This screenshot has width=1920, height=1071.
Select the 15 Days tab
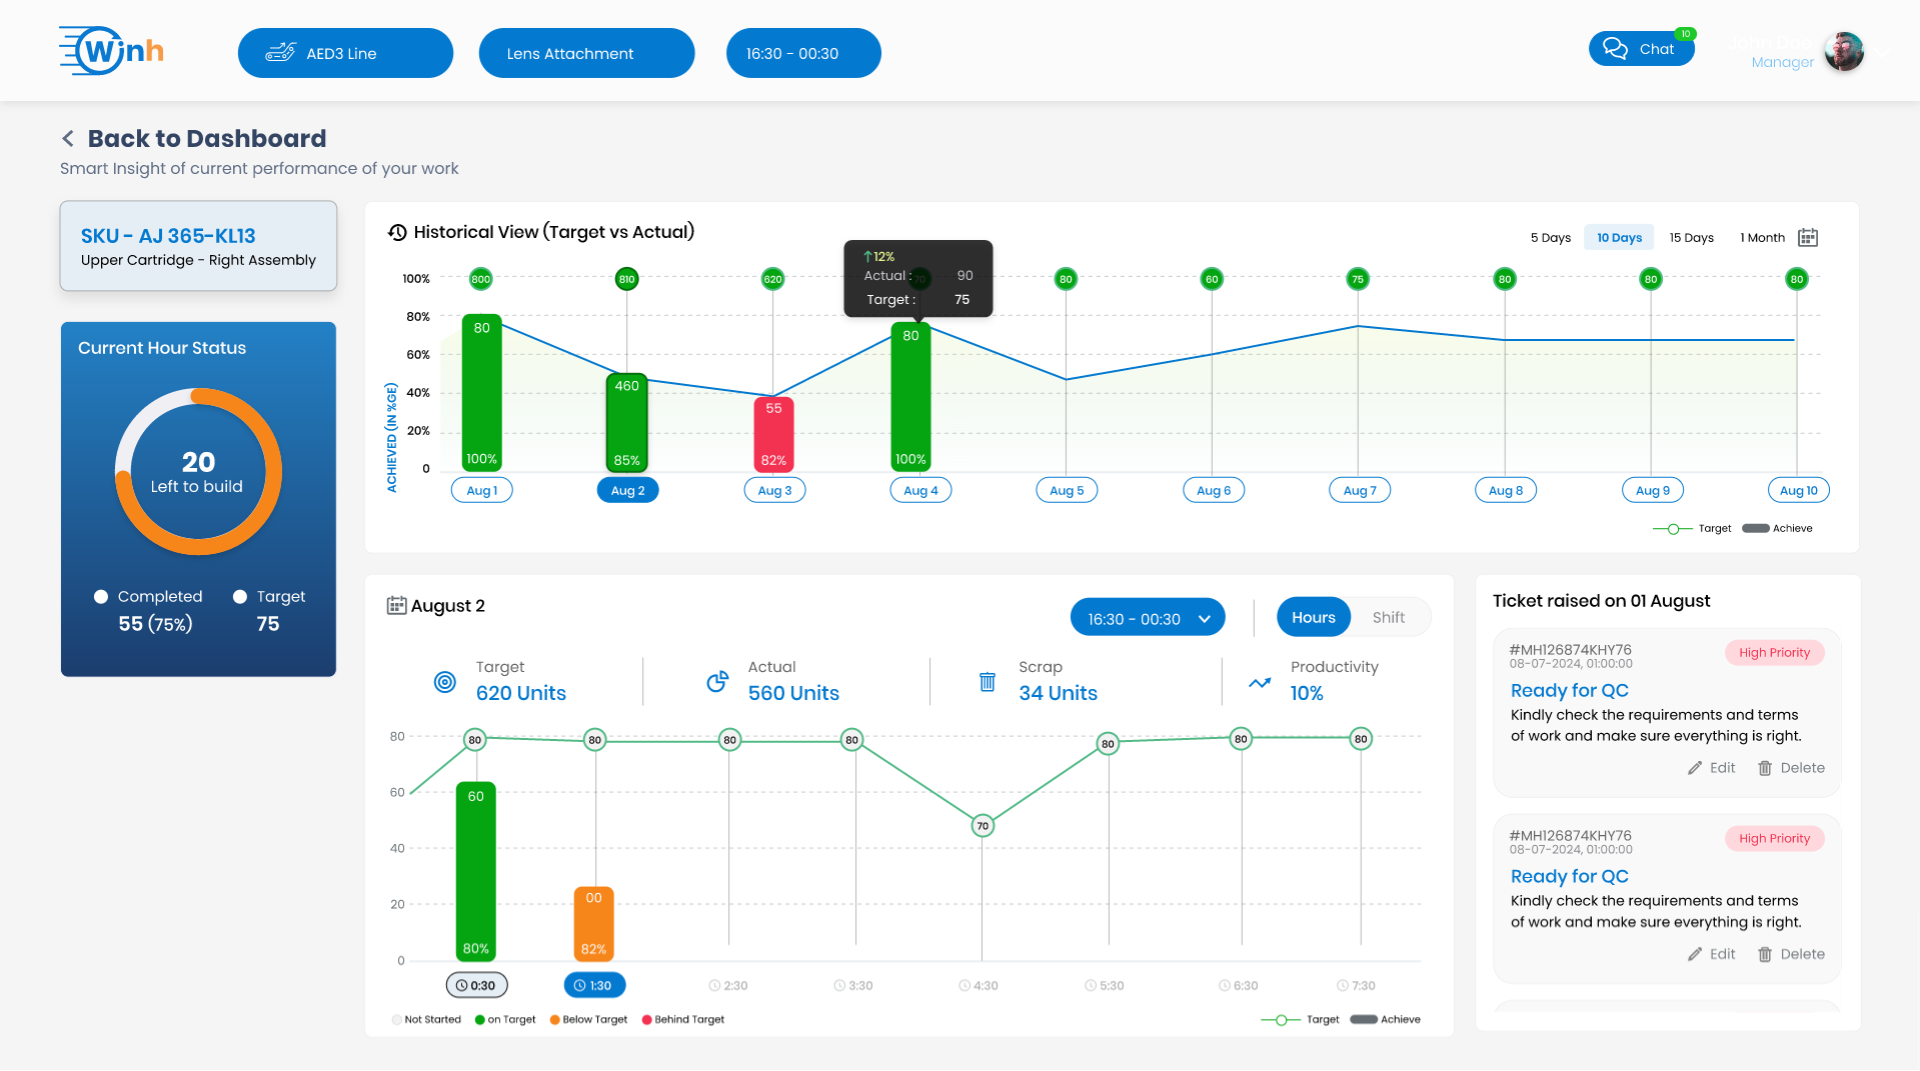pos(1691,237)
